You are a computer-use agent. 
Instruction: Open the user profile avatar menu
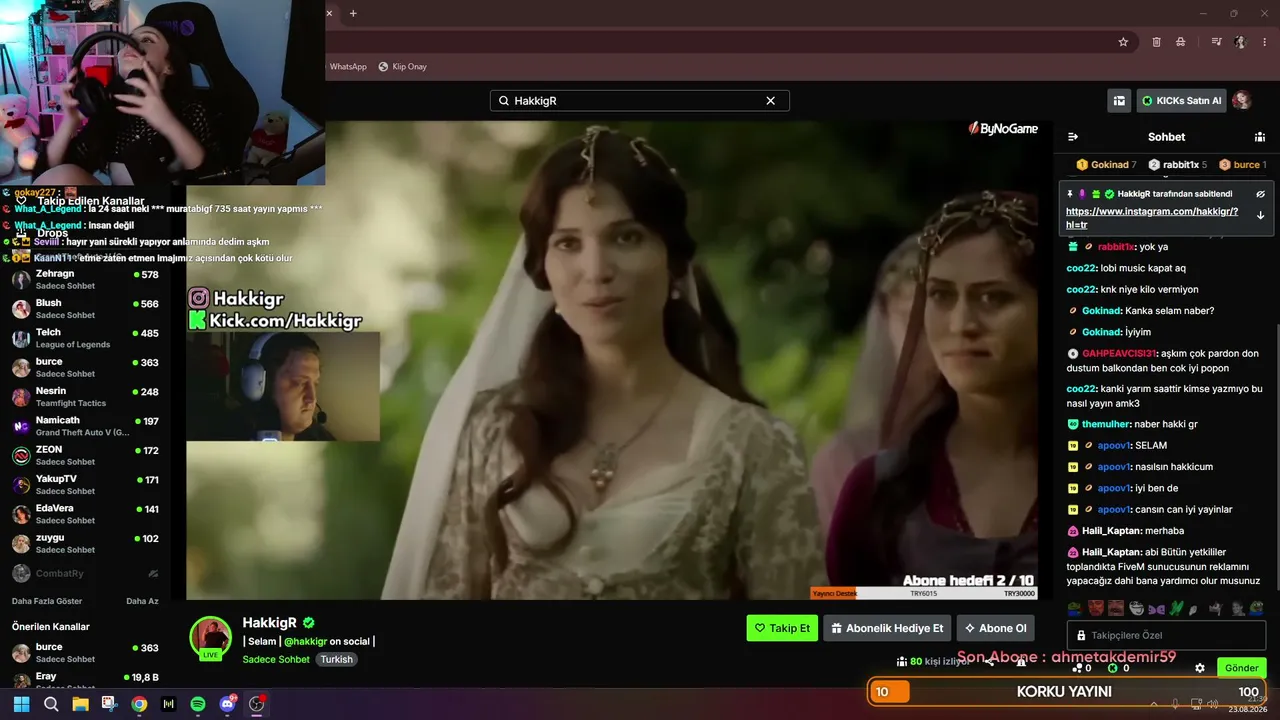[x=1242, y=100]
